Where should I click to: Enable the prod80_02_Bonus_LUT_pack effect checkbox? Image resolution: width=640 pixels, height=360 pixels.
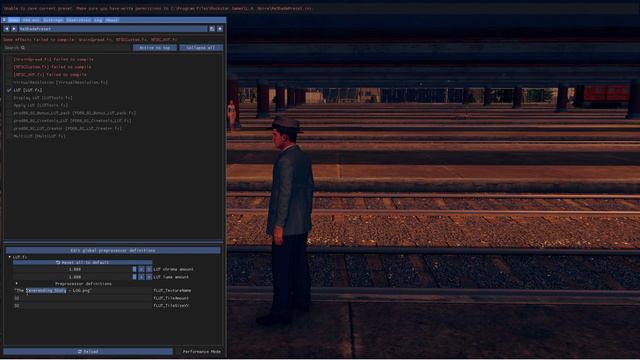tap(9, 113)
